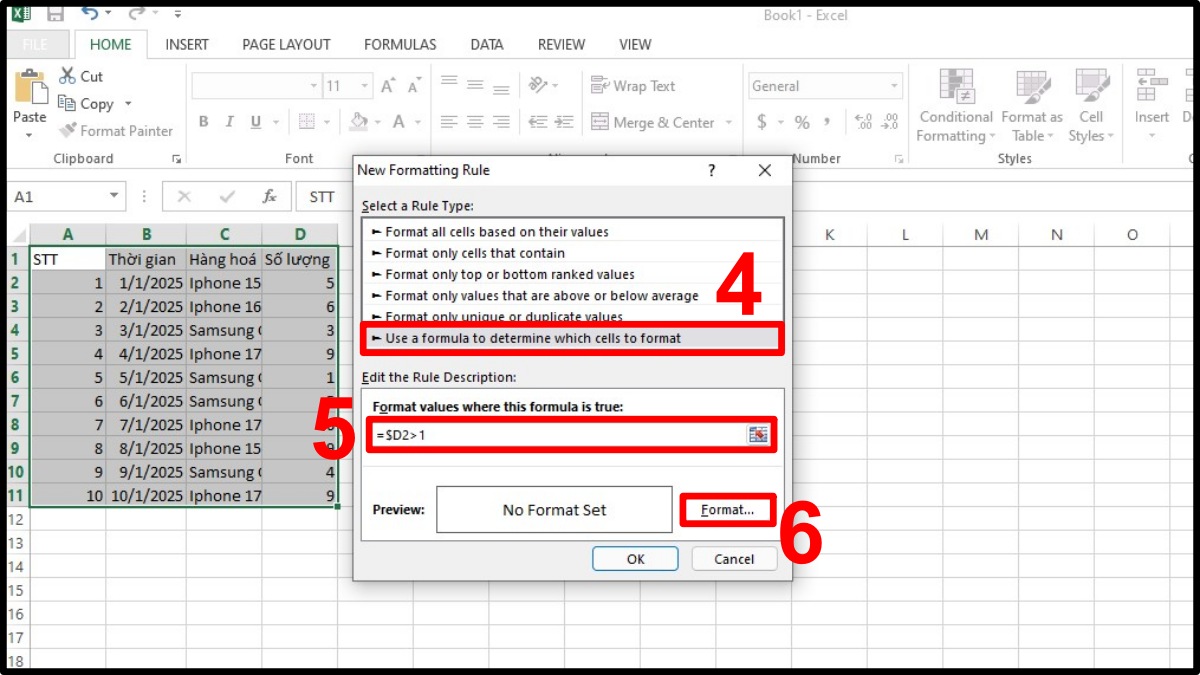Click OK in New Formatting Rule

[635, 559]
